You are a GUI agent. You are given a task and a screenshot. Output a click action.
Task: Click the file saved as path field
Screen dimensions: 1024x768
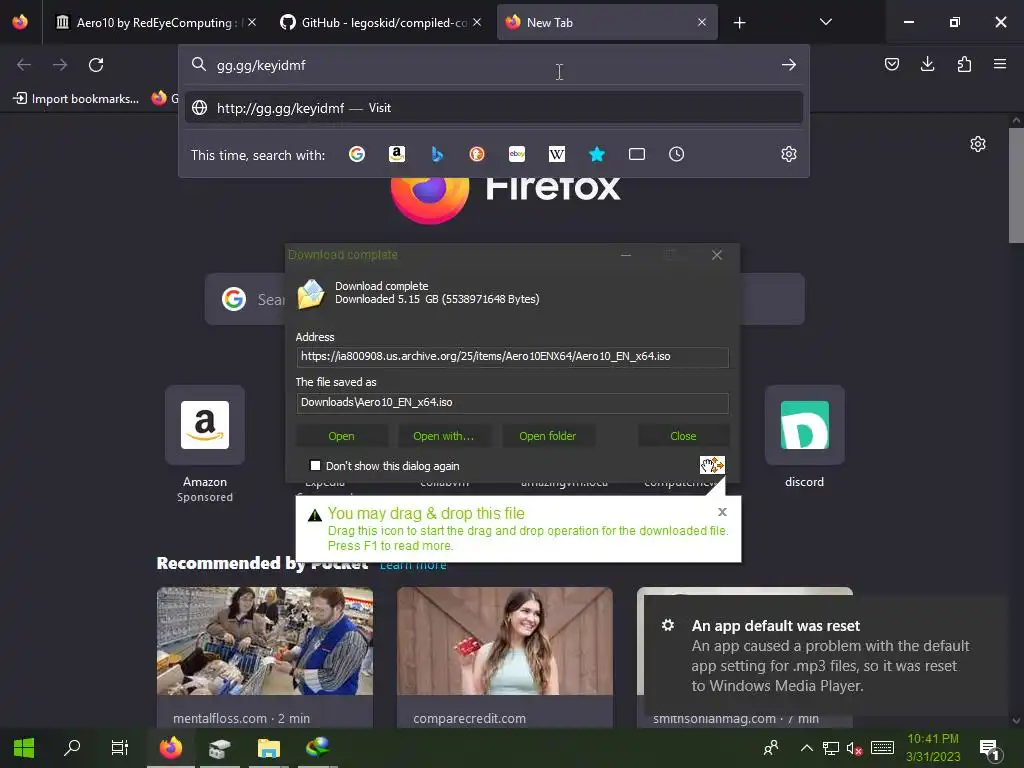(x=513, y=402)
